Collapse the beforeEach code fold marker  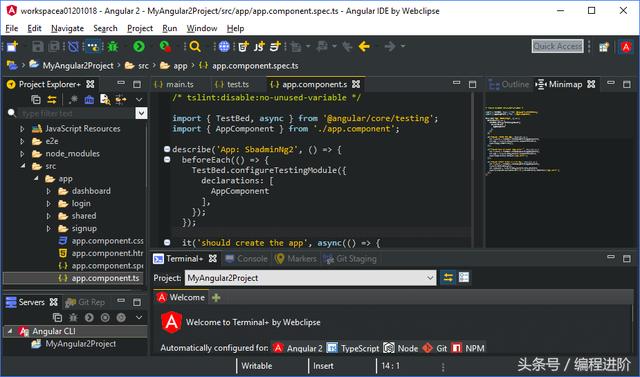(x=167, y=160)
